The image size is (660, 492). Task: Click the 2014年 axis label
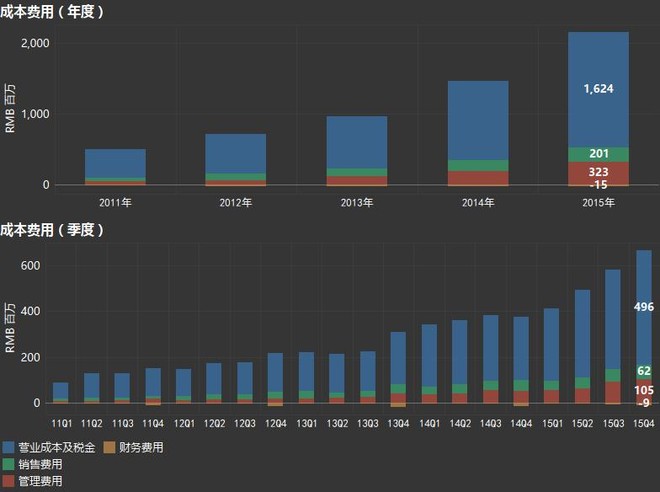coord(478,203)
